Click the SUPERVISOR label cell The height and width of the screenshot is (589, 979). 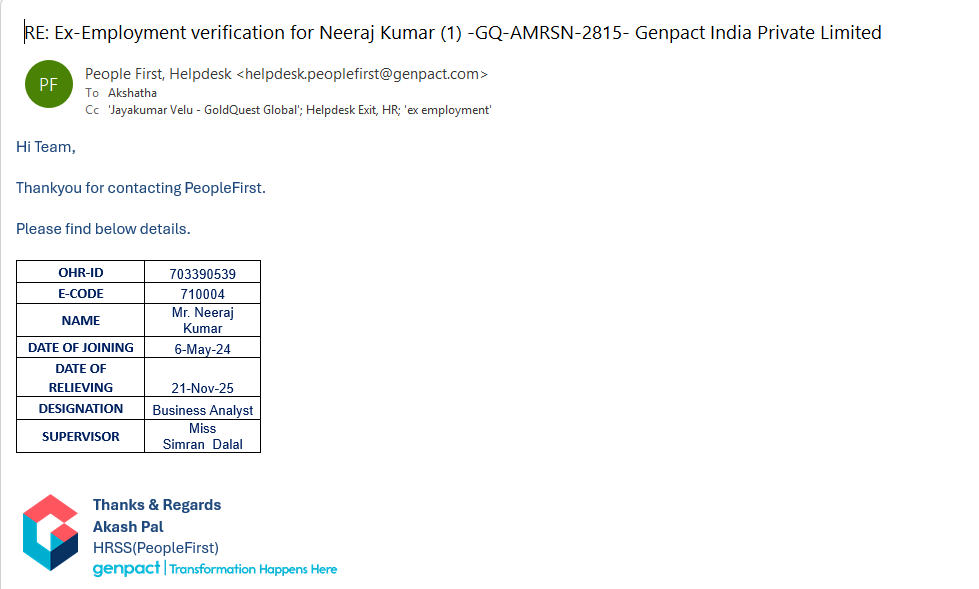point(81,437)
